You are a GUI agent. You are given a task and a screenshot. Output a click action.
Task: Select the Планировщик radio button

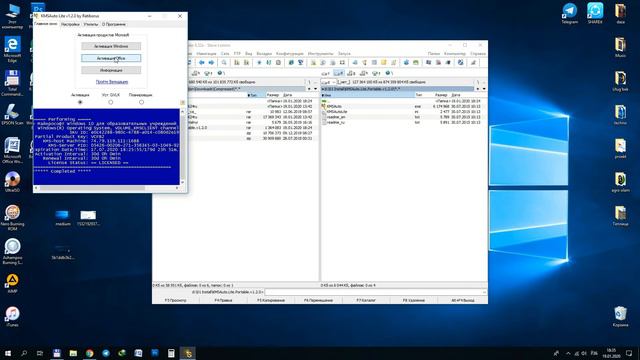tap(141, 102)
